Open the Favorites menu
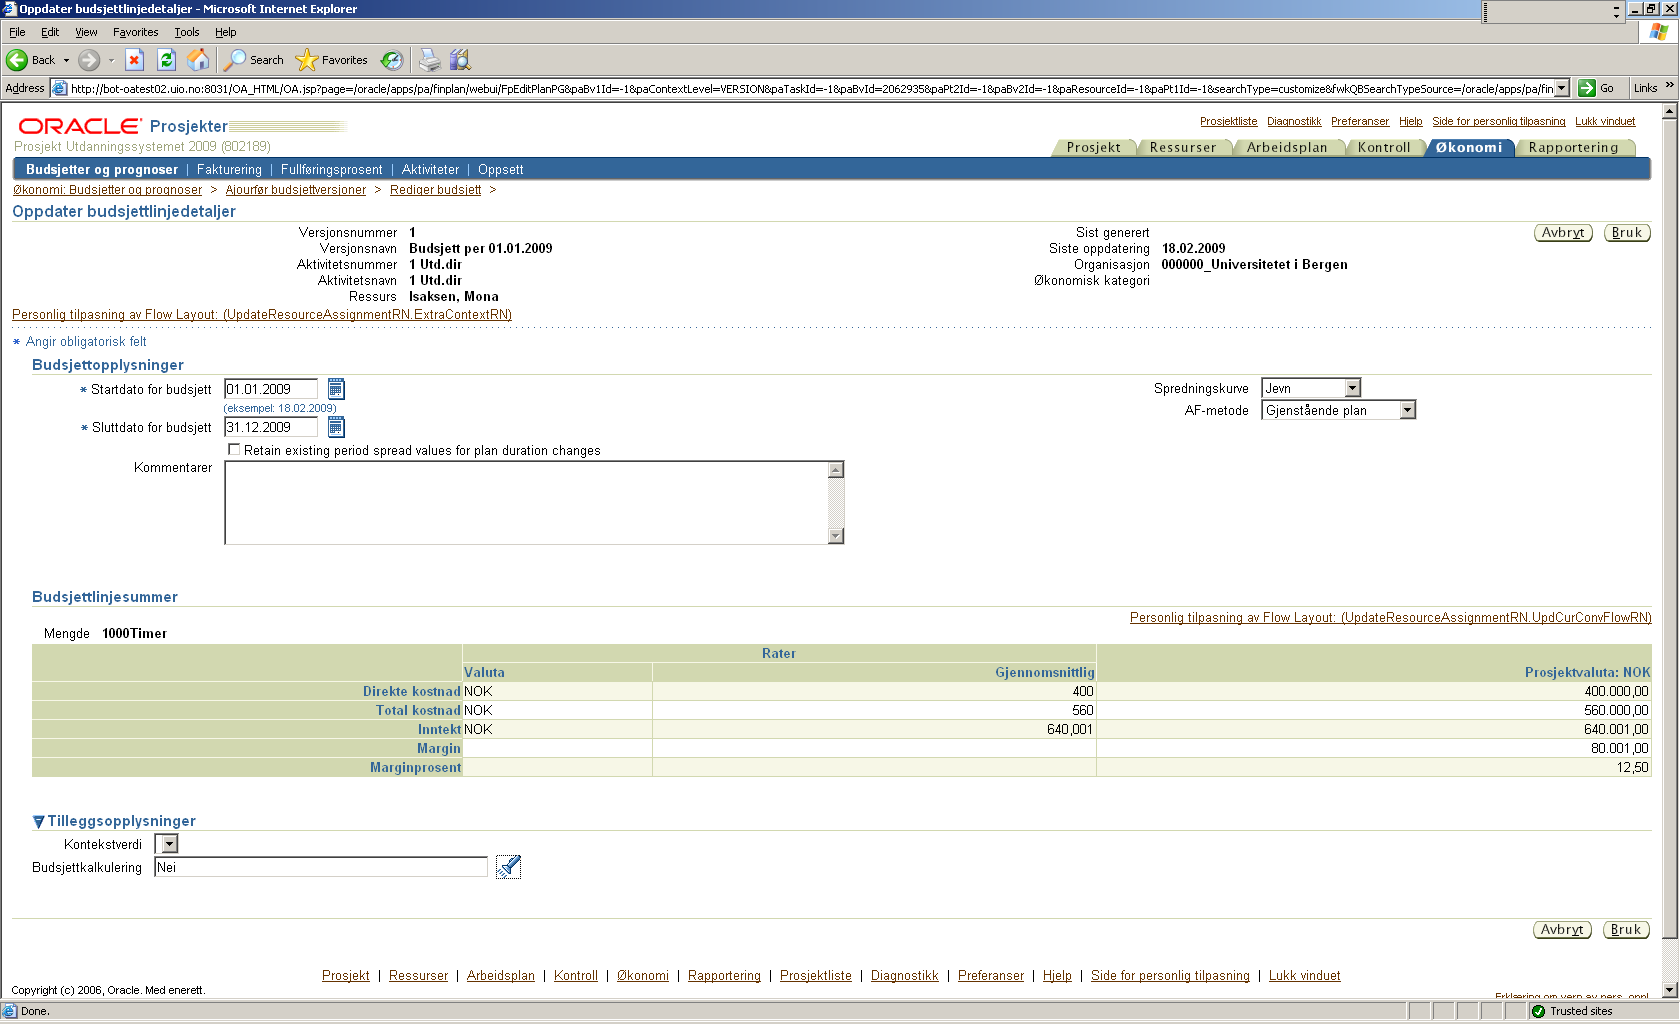Viewport: 1680px width, 1024px height. [135, 32]
